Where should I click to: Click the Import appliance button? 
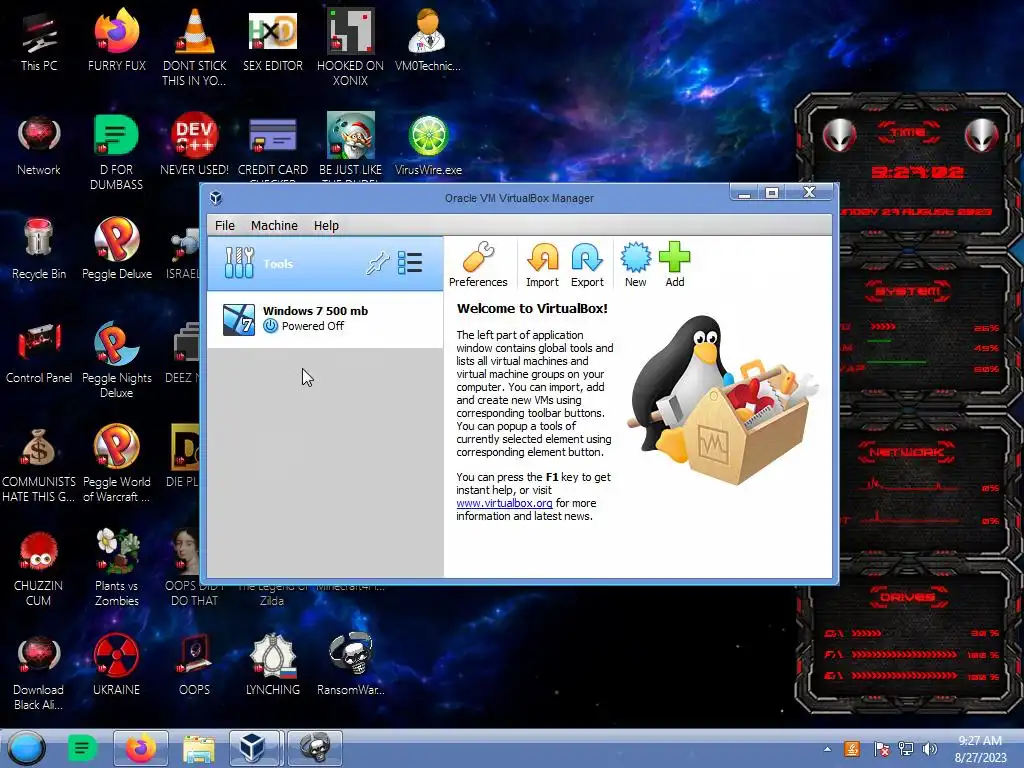pos(542,264)
